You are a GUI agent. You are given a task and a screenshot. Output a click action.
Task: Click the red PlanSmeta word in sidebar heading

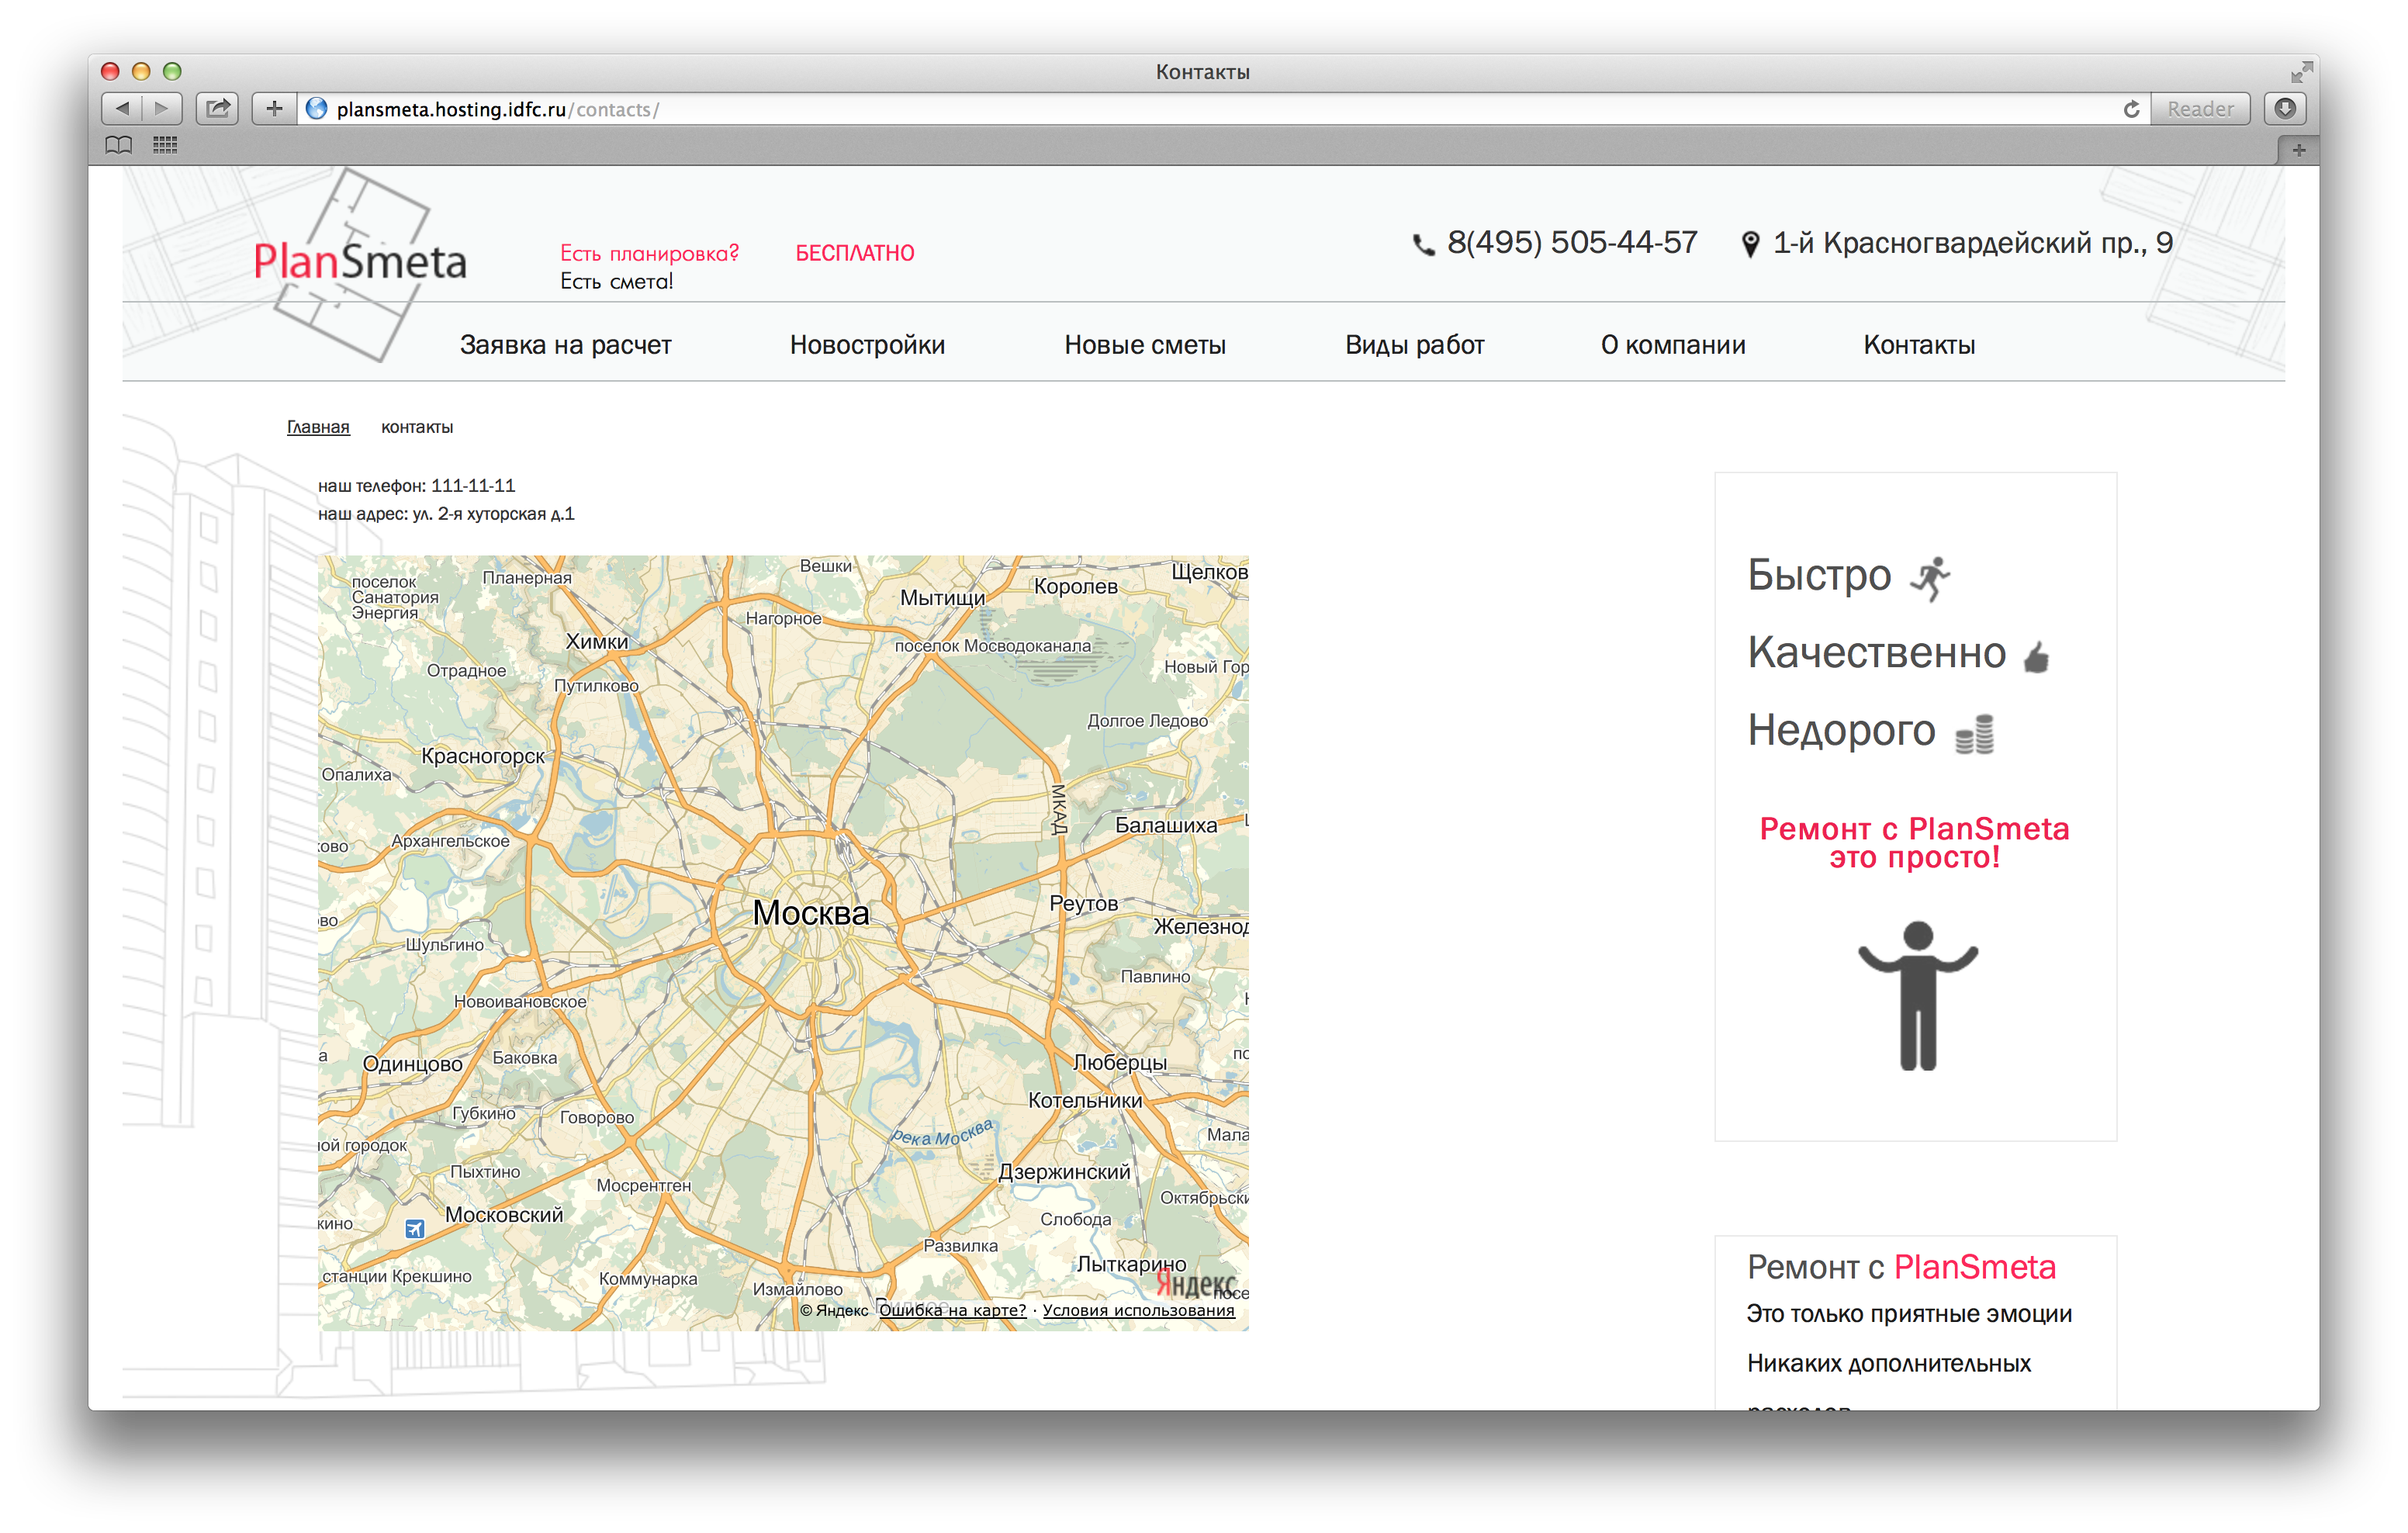1975,1267
